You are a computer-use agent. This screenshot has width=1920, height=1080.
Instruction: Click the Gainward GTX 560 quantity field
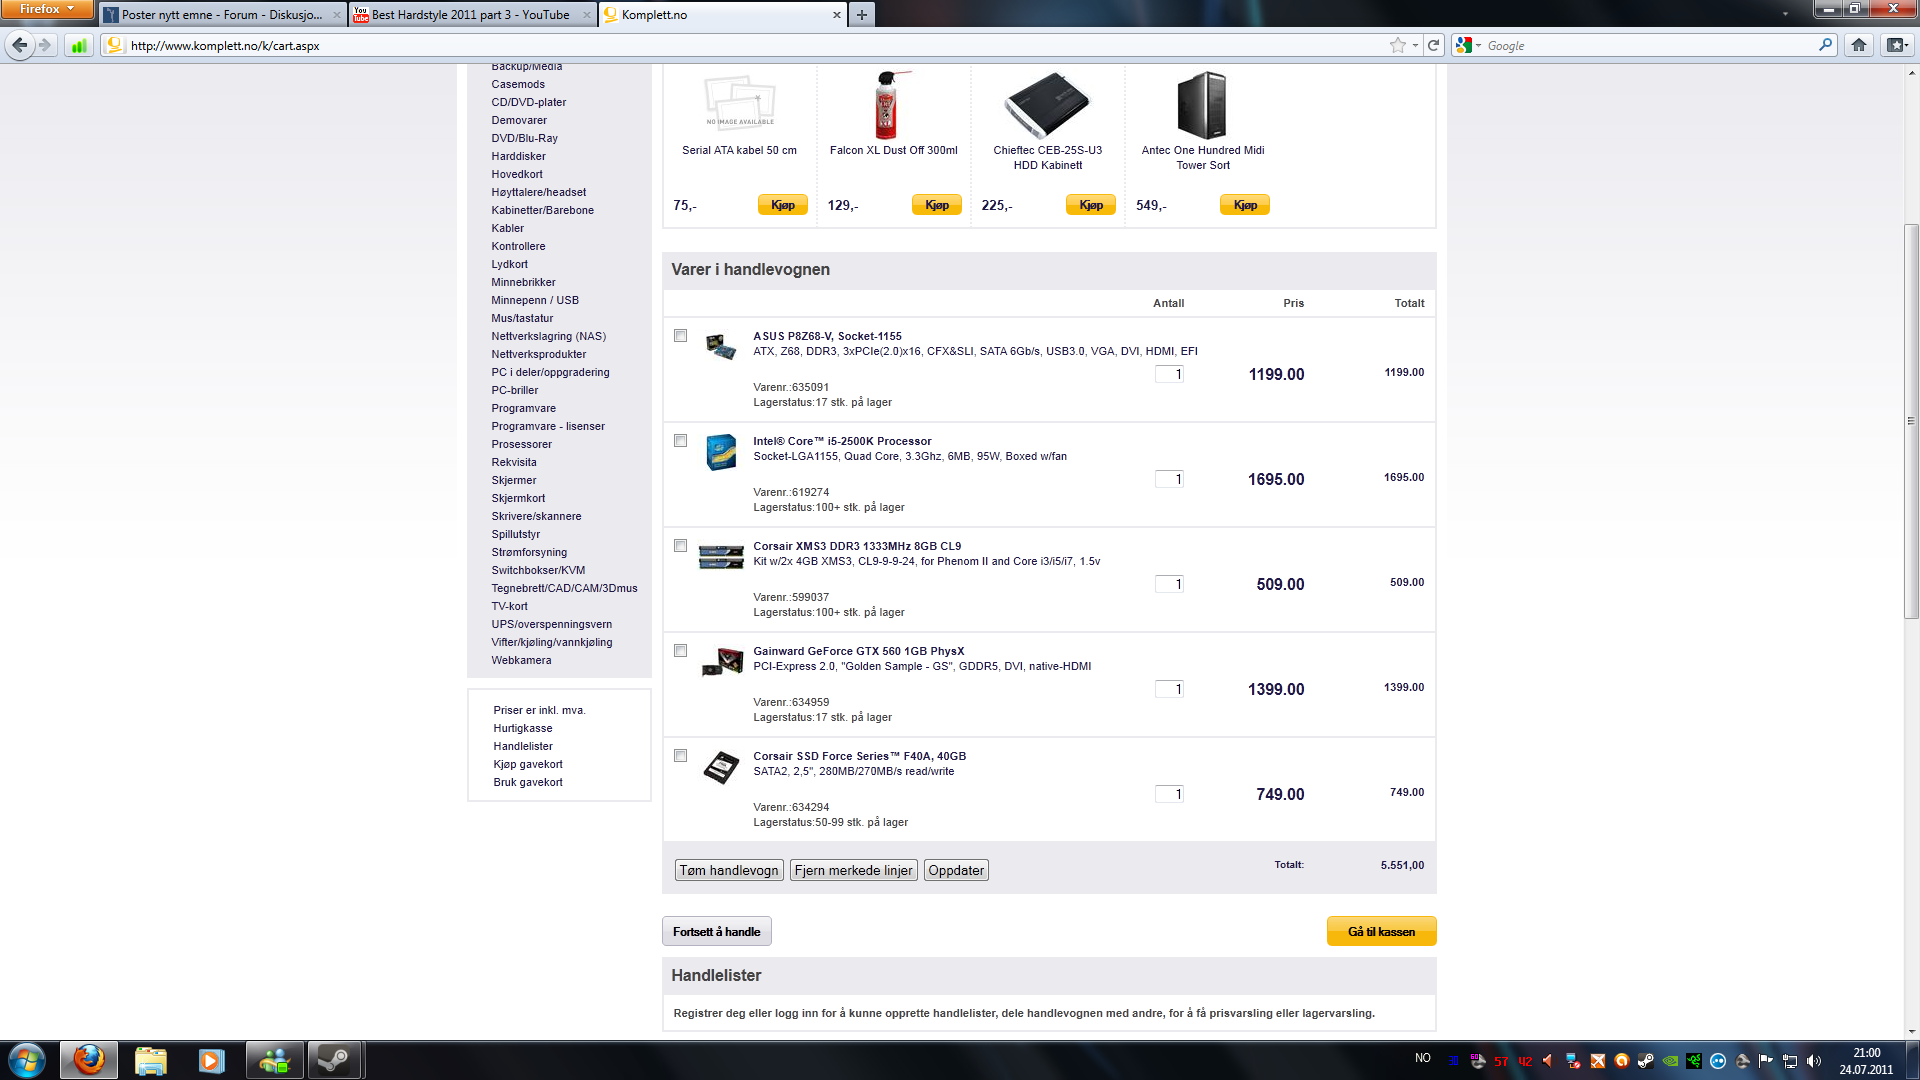[1169, 689]
